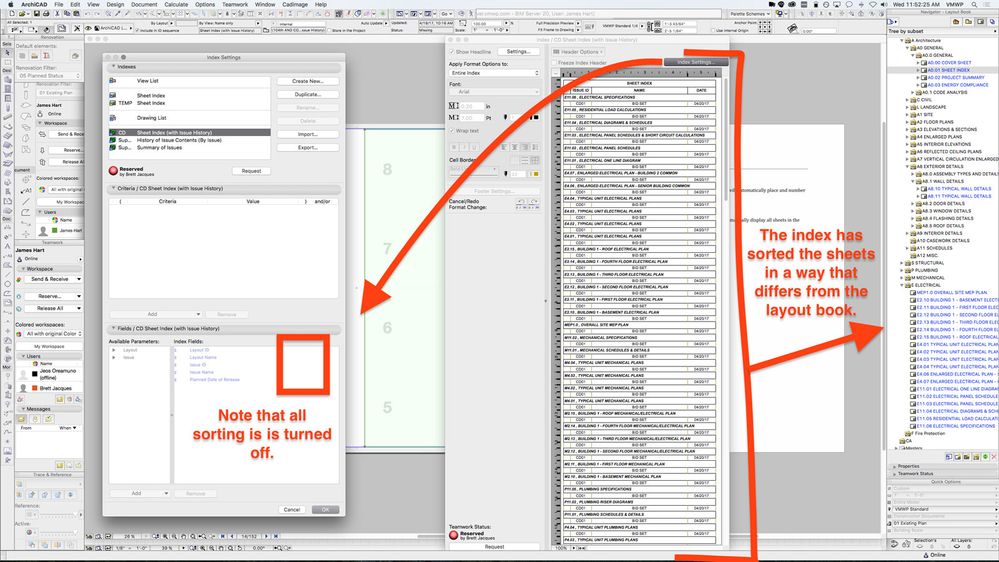
Task: Click Duplicate... button
Action: pos(308,94)
